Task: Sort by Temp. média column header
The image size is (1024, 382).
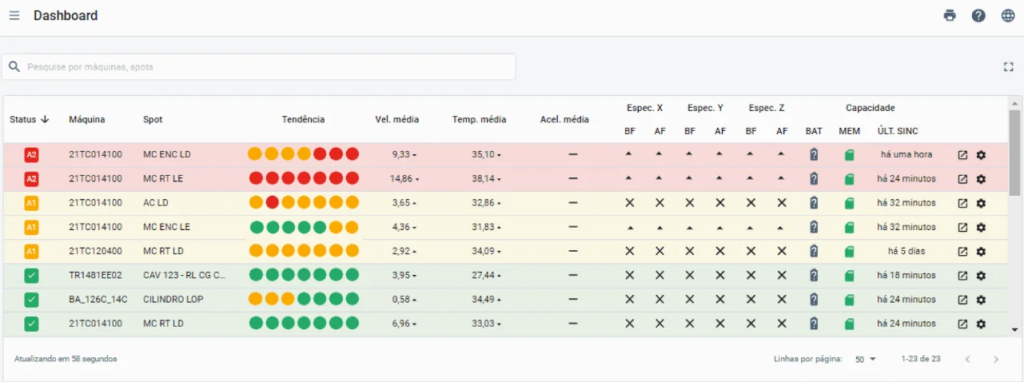Action: click(479, 119)
